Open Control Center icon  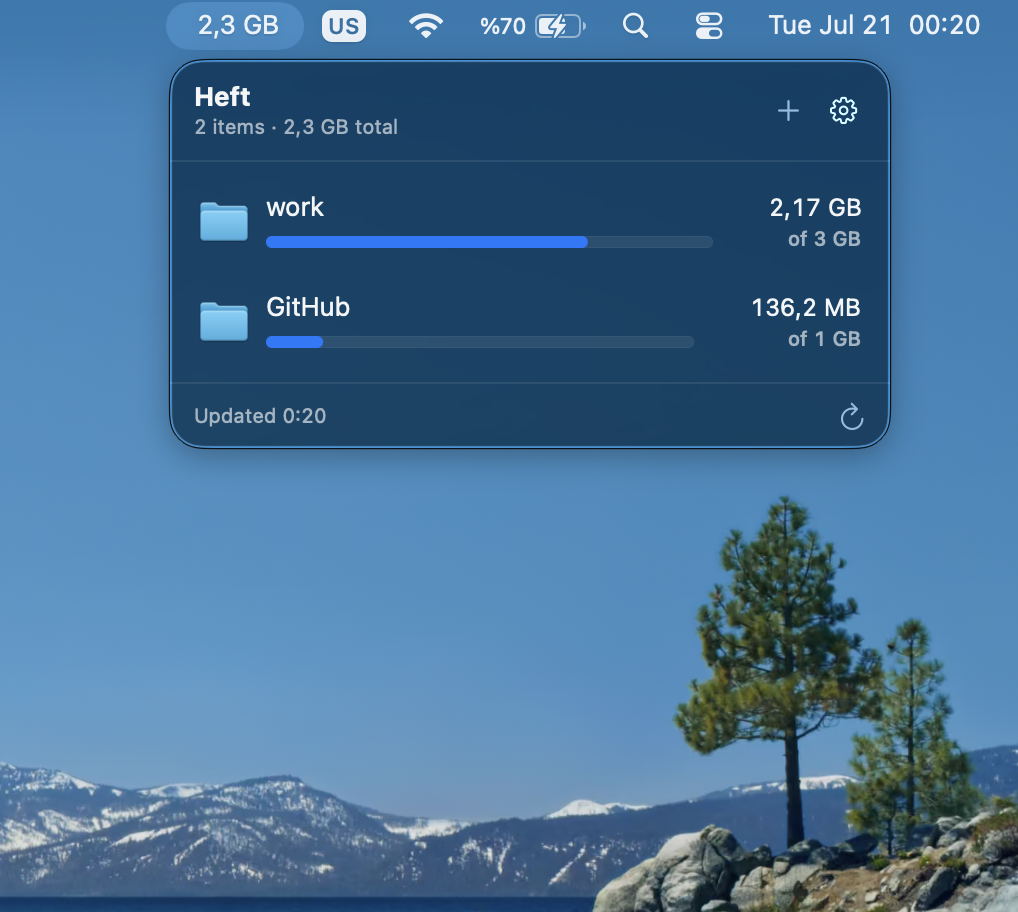pos(708,26)
